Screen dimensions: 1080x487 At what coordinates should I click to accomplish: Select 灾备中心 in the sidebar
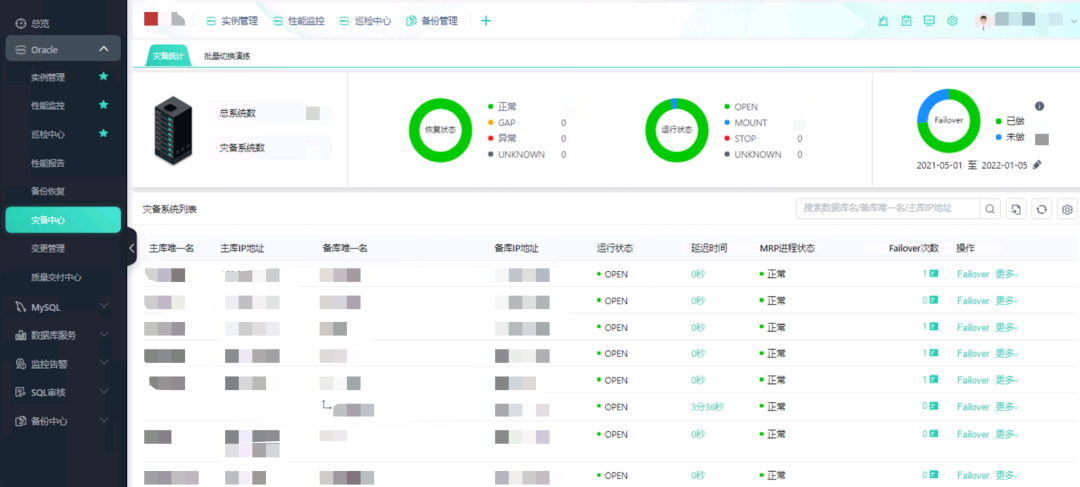(x=63, y=220)
